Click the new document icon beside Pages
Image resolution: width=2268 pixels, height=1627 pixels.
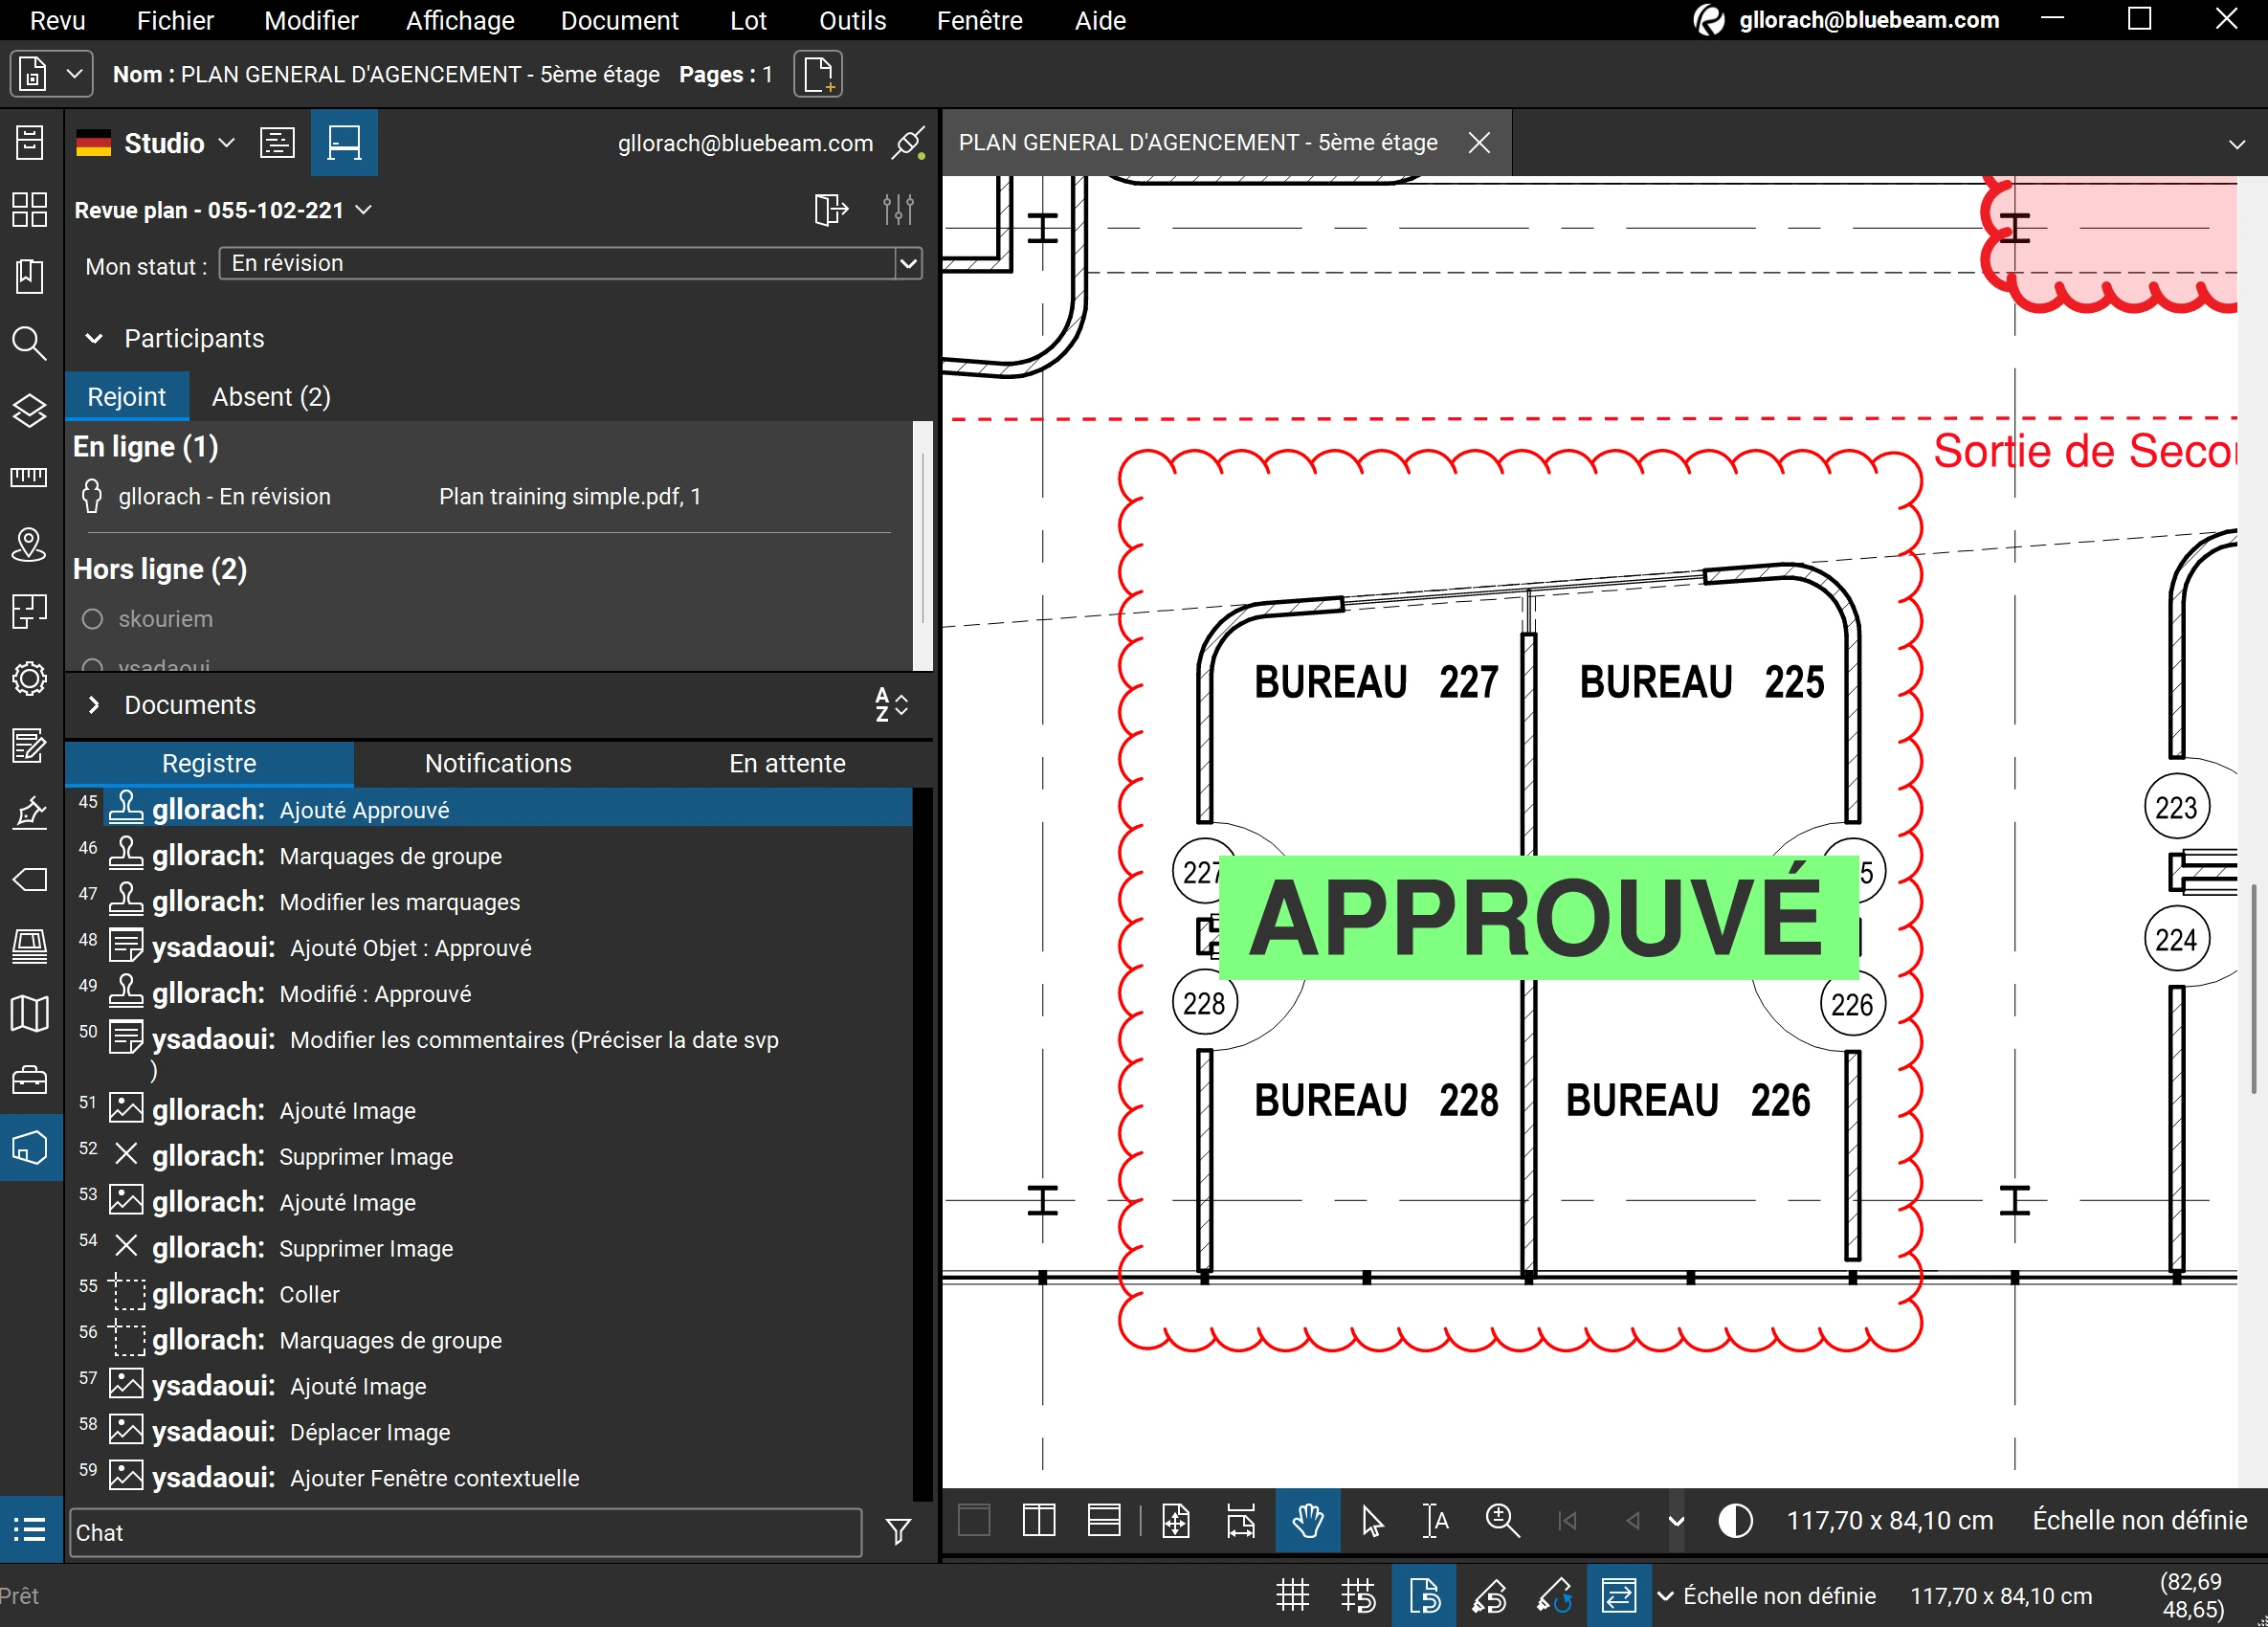[x=818, y=75]
